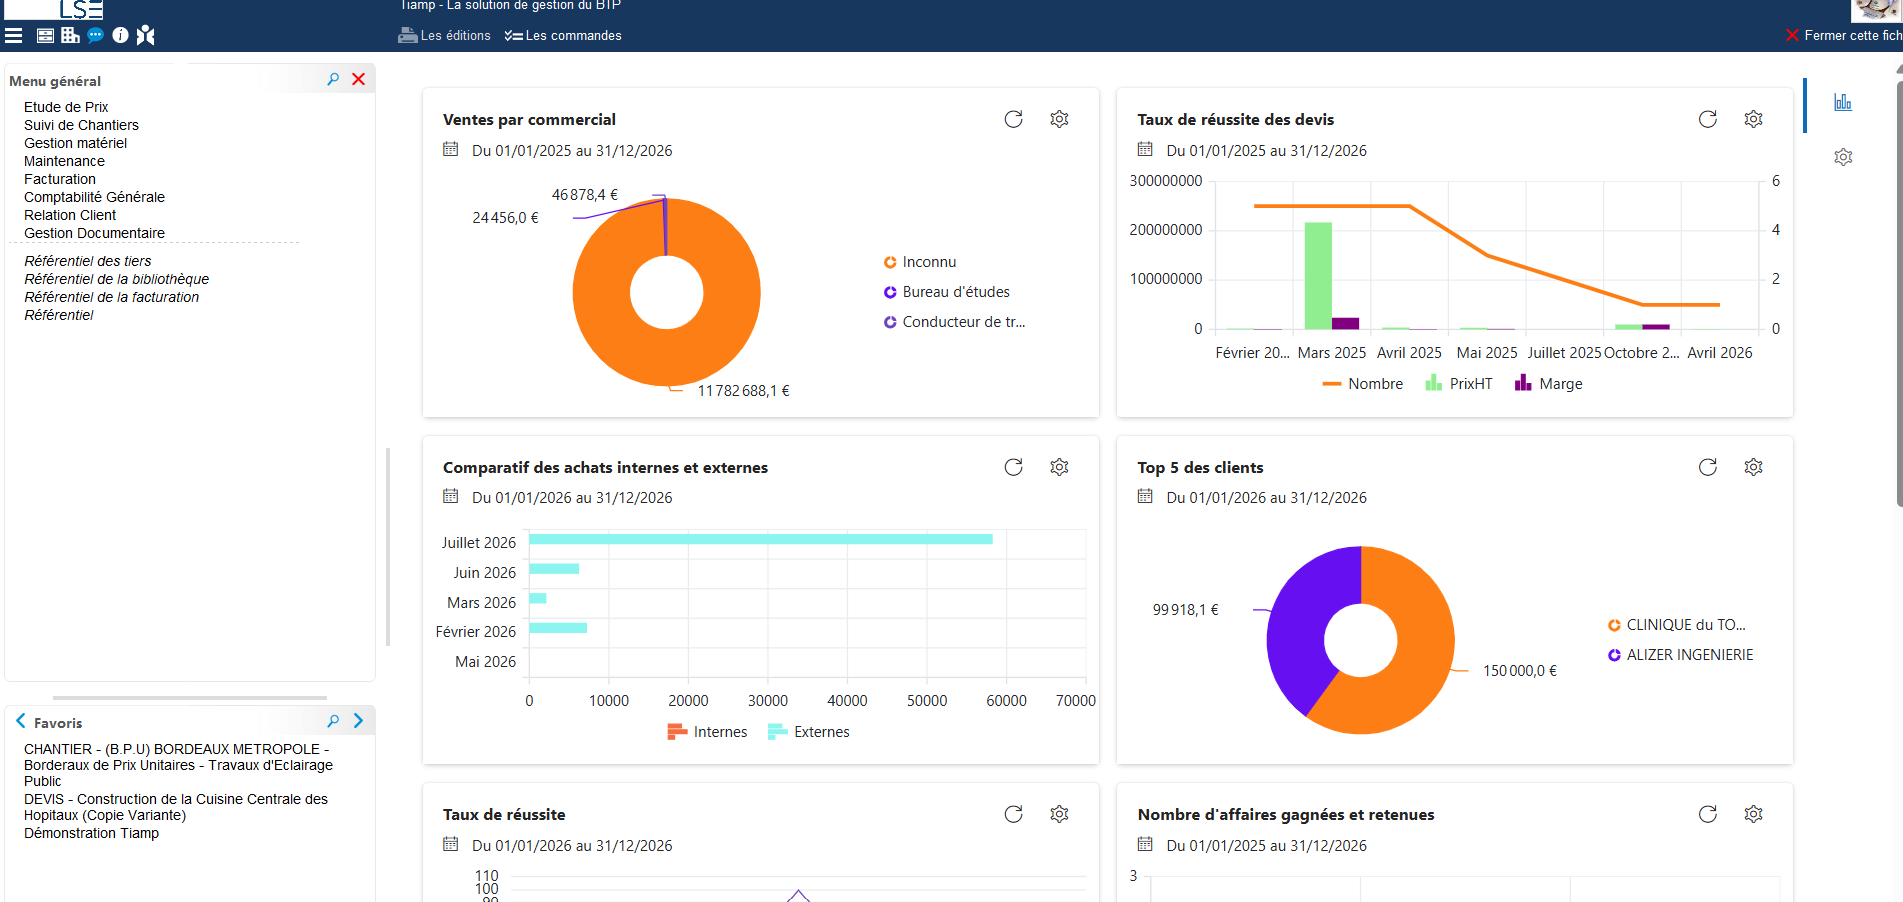This screenshot has width=1903, height=902.
Task: Open settings of Taux de réussite des devis
Action: pyautogui.click(x=1753, y=119)
